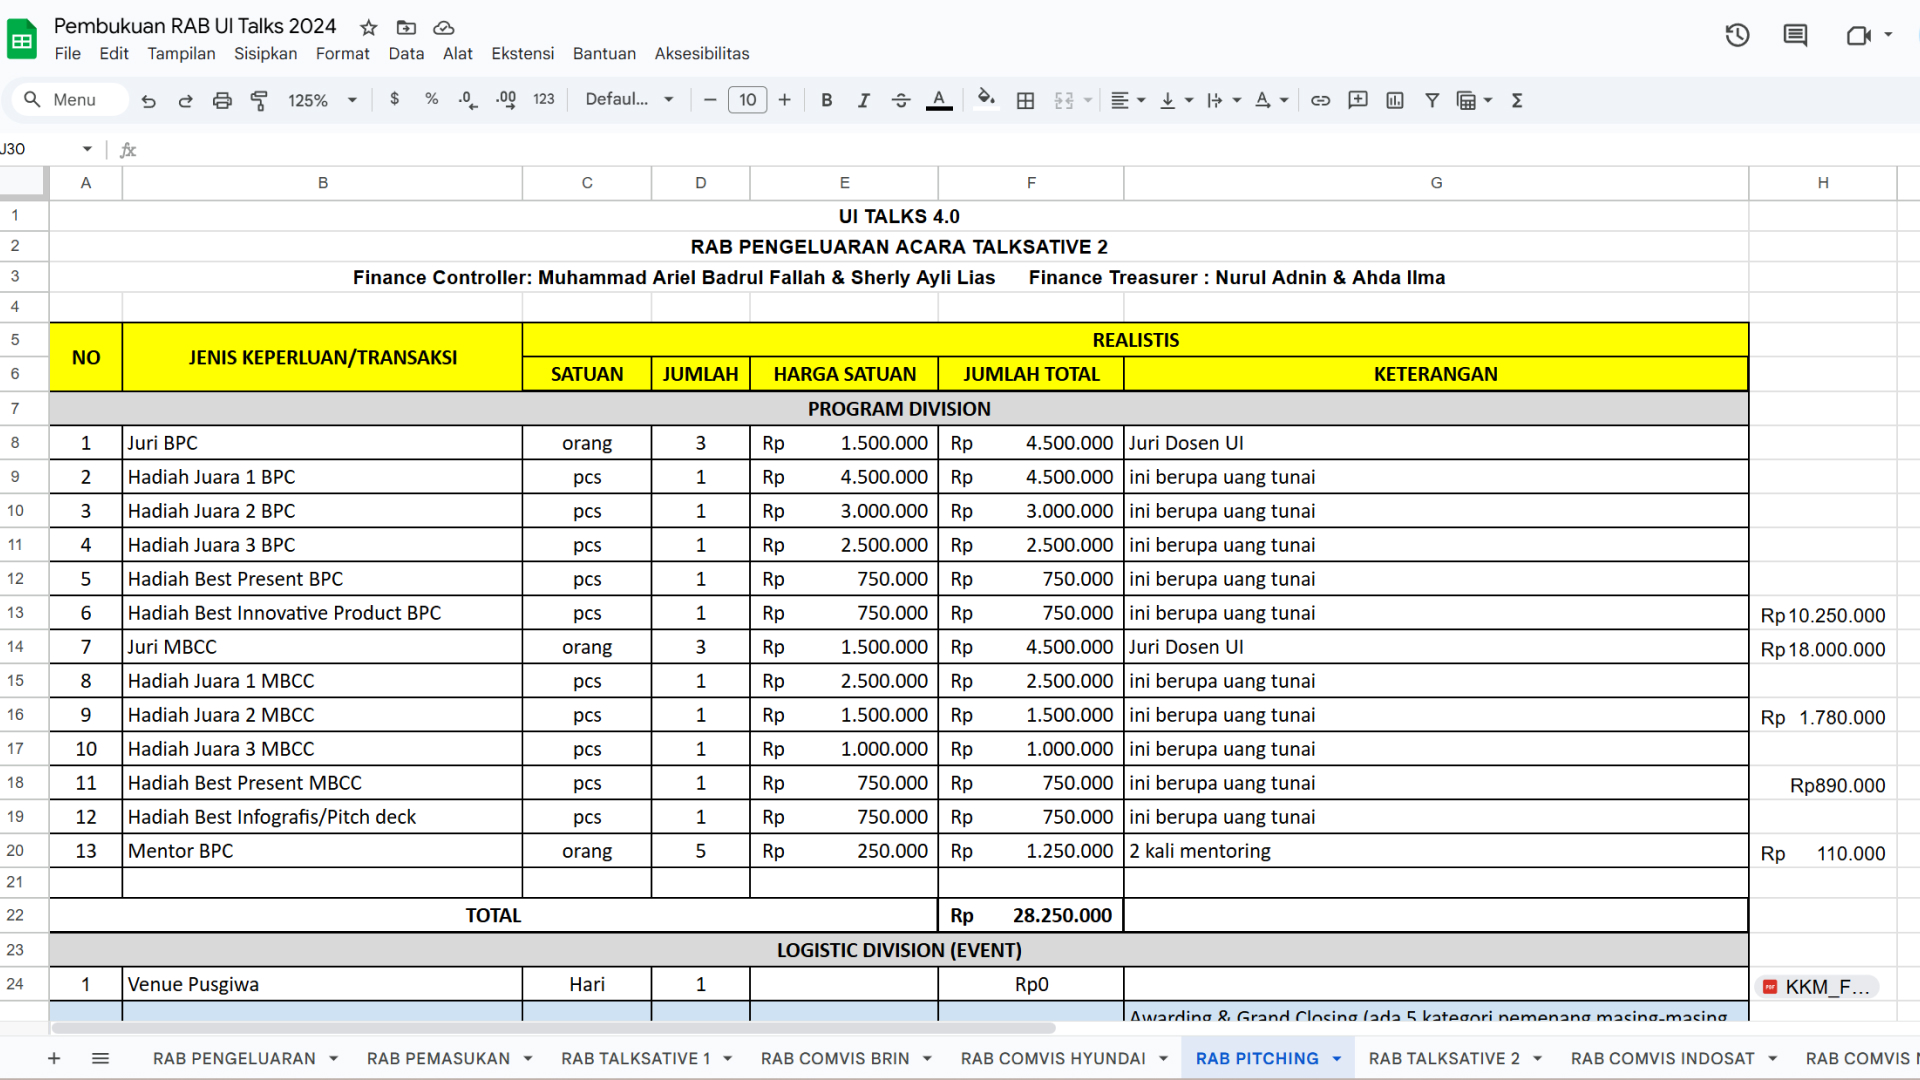
Task: Decrease font size with minus button
Action: tap(710, 100)
